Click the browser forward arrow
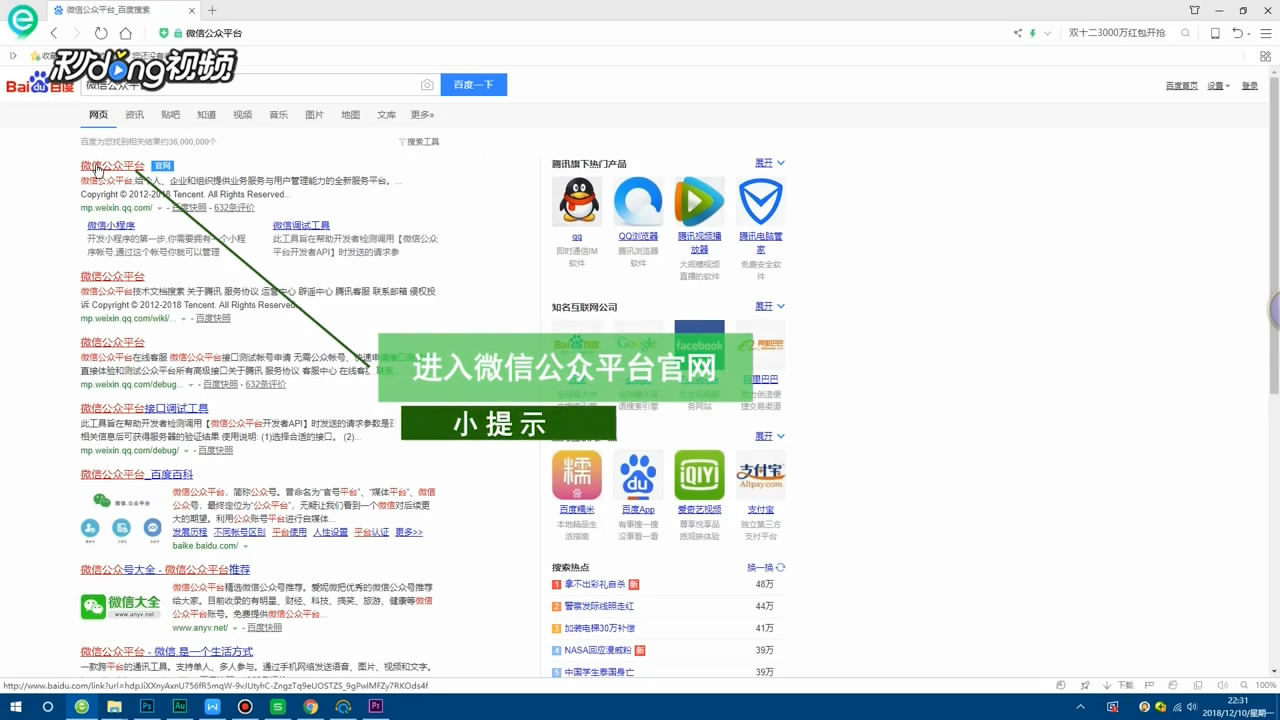The image size is (1280, 720). [77, 33]
